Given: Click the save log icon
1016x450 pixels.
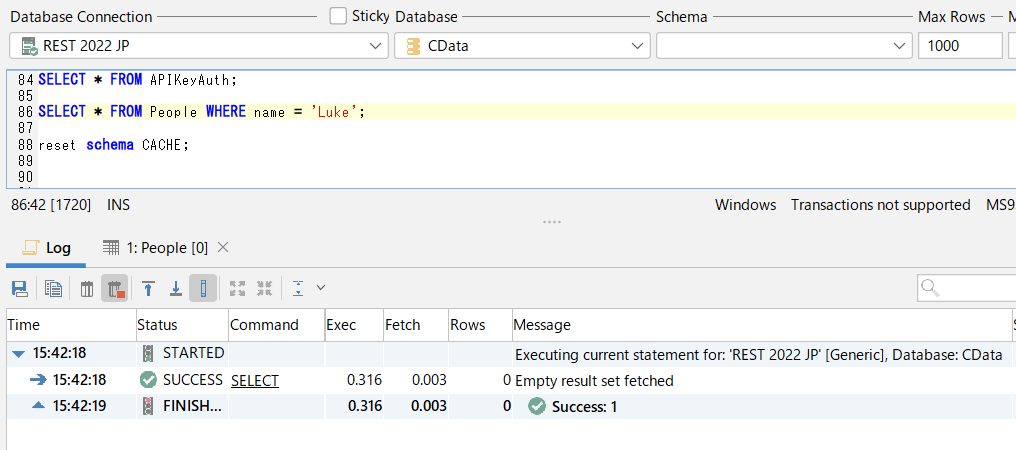Looking at the screenshot, I should pos(19,289).
